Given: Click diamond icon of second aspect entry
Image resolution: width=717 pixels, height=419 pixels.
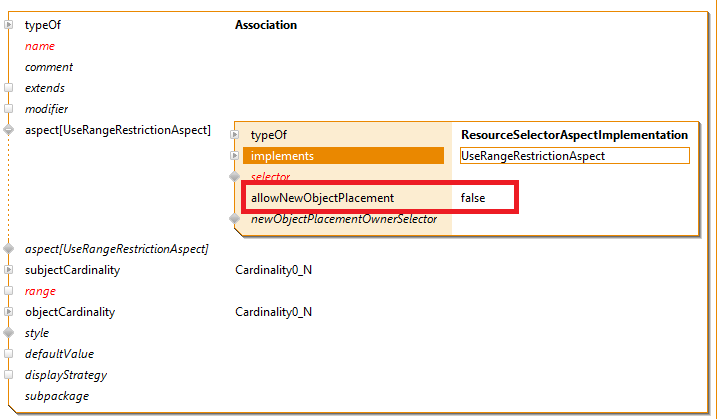Looking at the screenshot, I should (9, 249).
